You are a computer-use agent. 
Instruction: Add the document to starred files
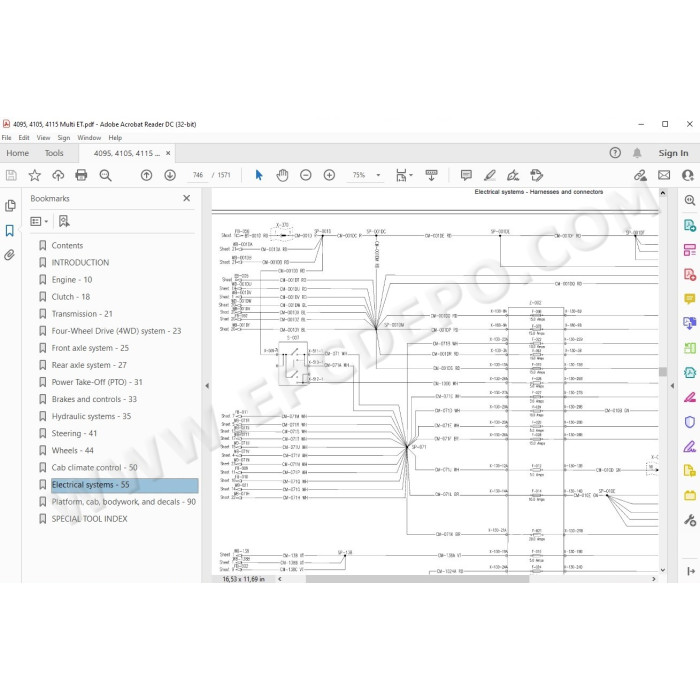[34, 175]
